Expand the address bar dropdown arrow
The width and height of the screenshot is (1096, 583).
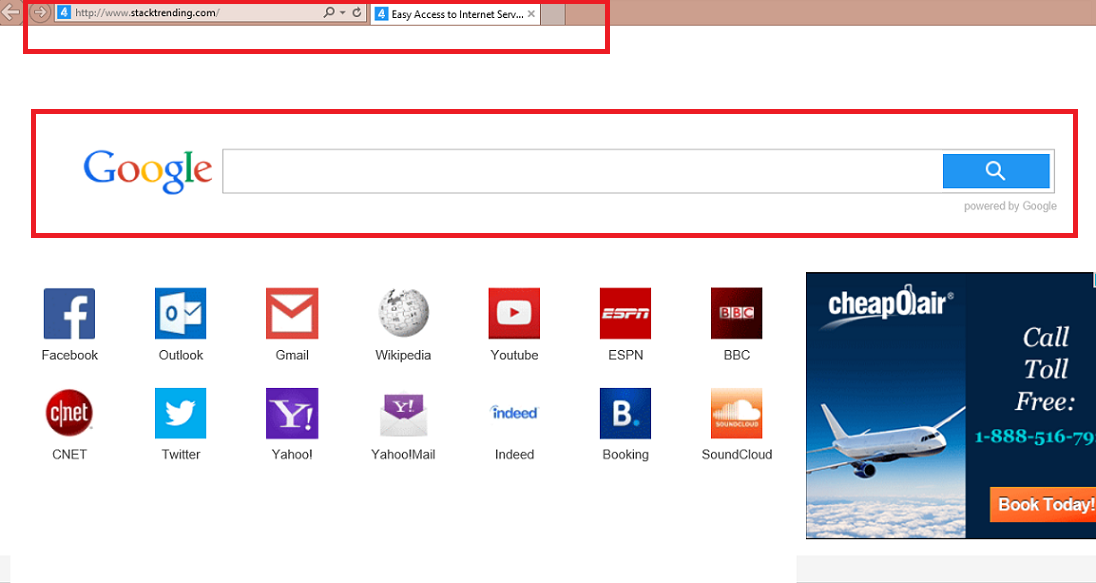[x=342, y=13]
